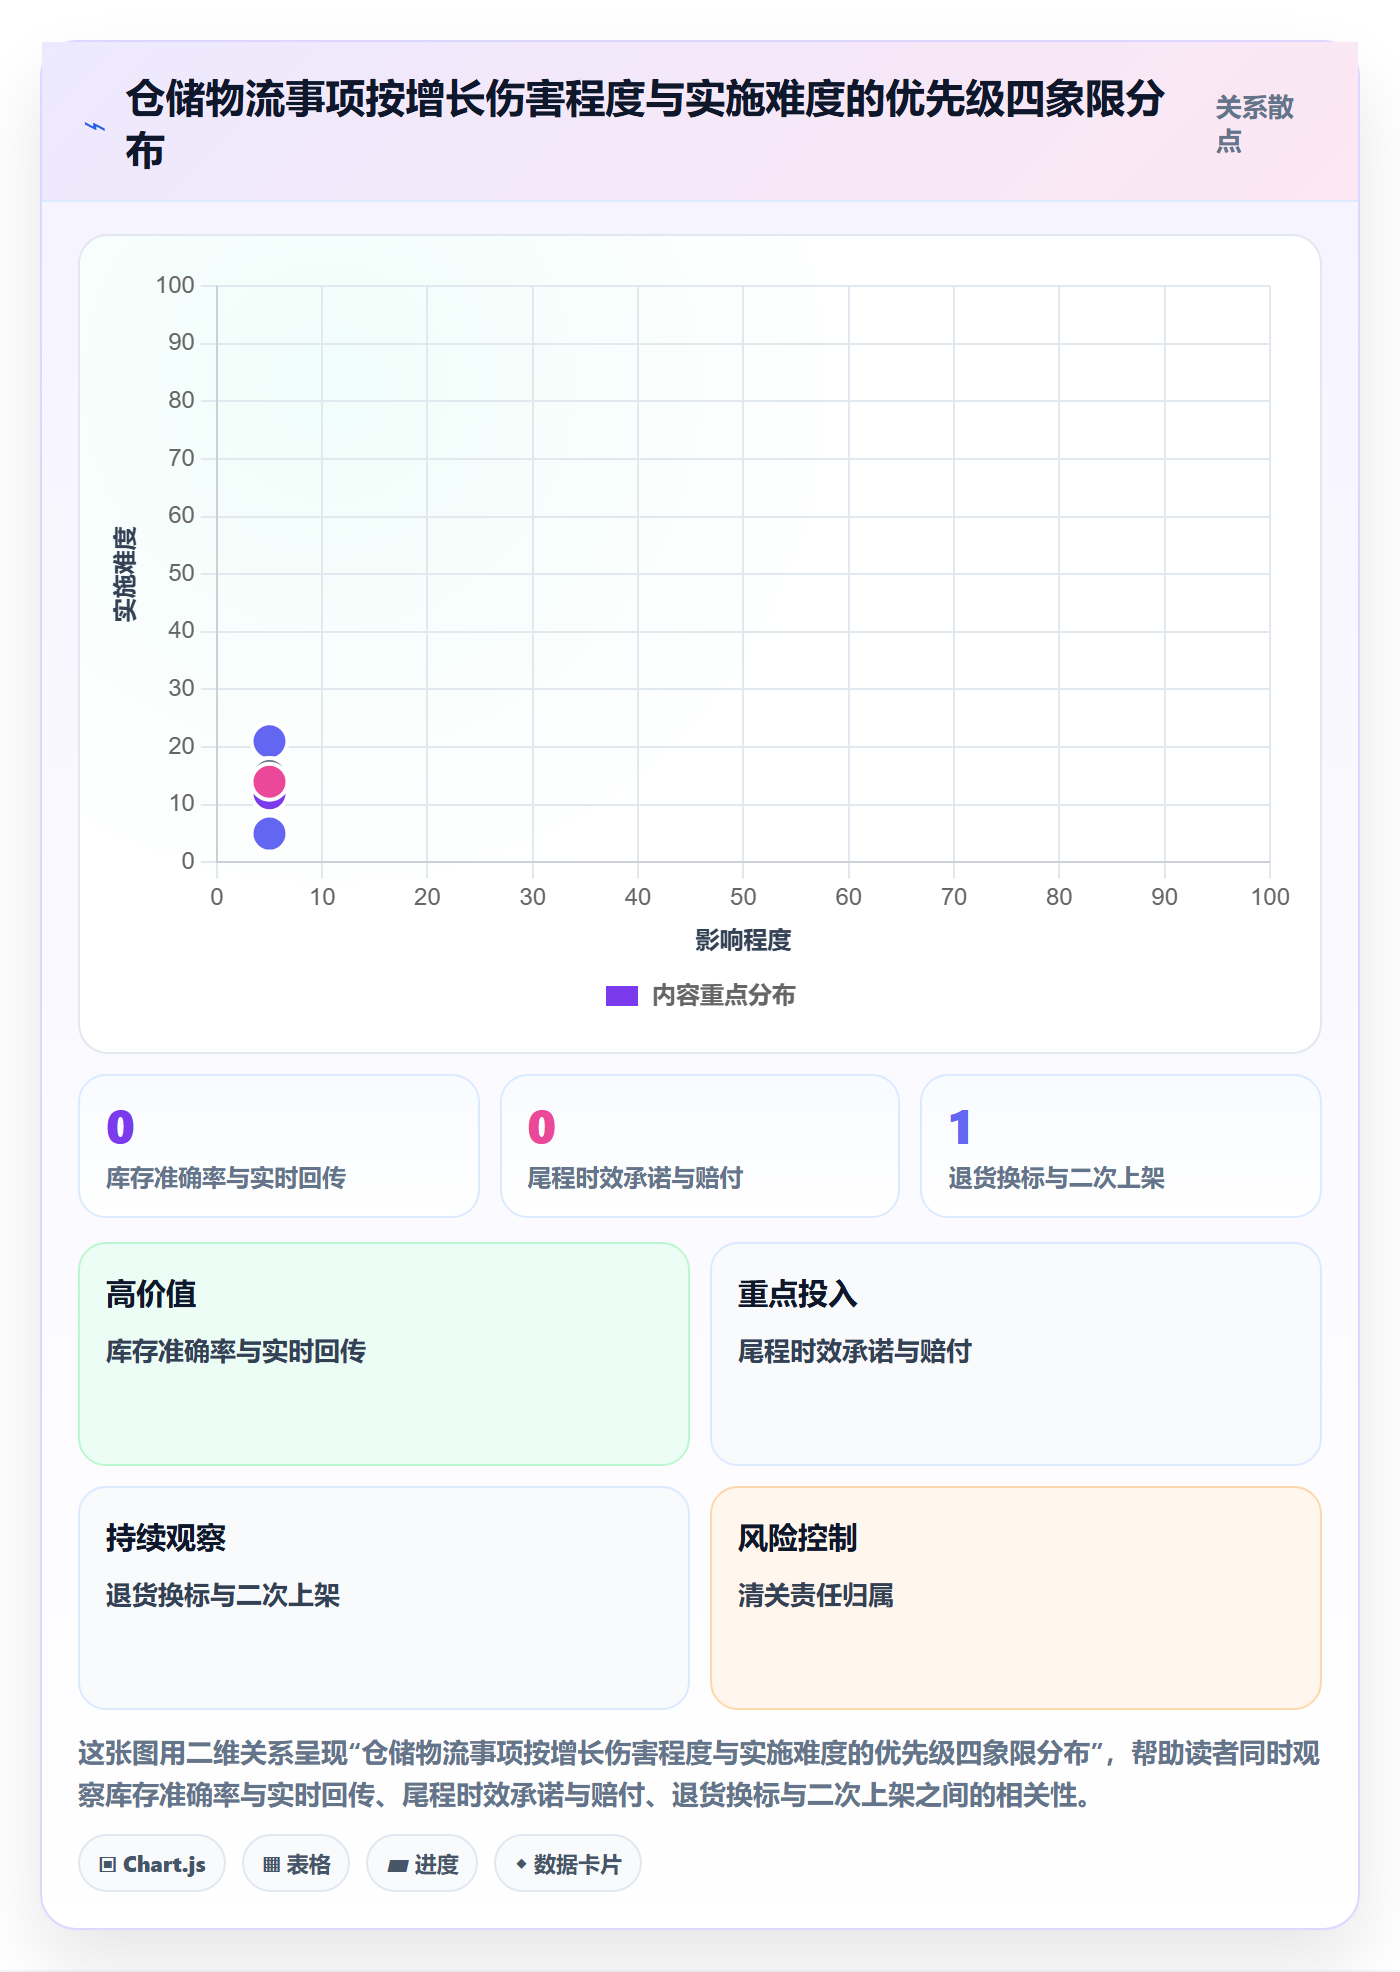The image size is (1400, 1972).
Task: Click the blue lightning bolt icon beside the title
Action: click(95, 127)
